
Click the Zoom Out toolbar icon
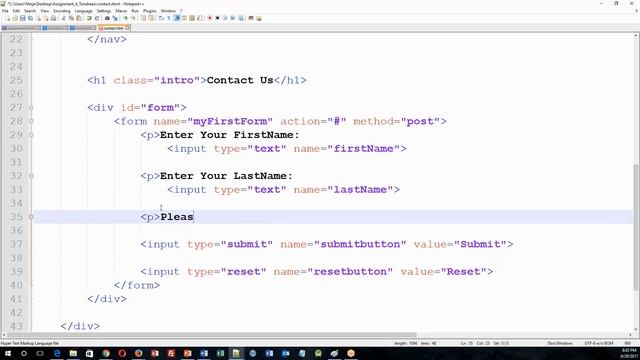[x=133, y=18]
